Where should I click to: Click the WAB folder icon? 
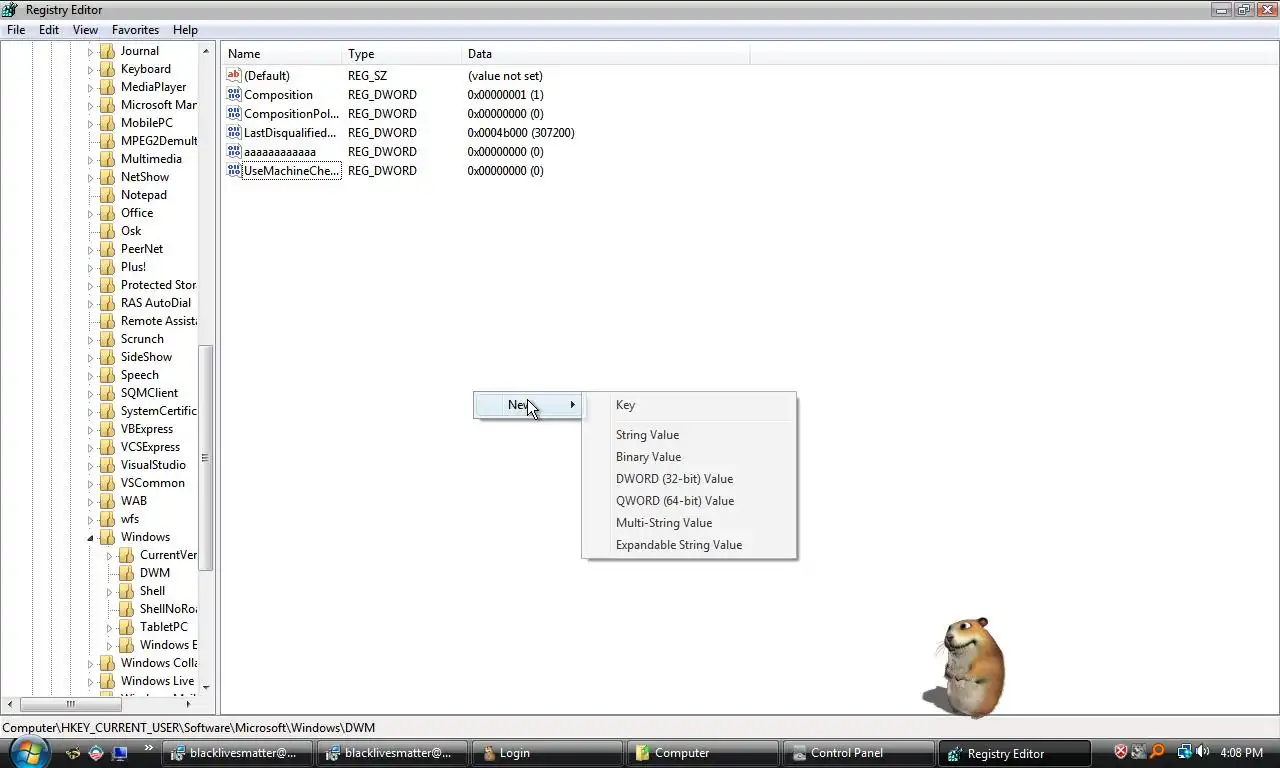tap(107, 501)
